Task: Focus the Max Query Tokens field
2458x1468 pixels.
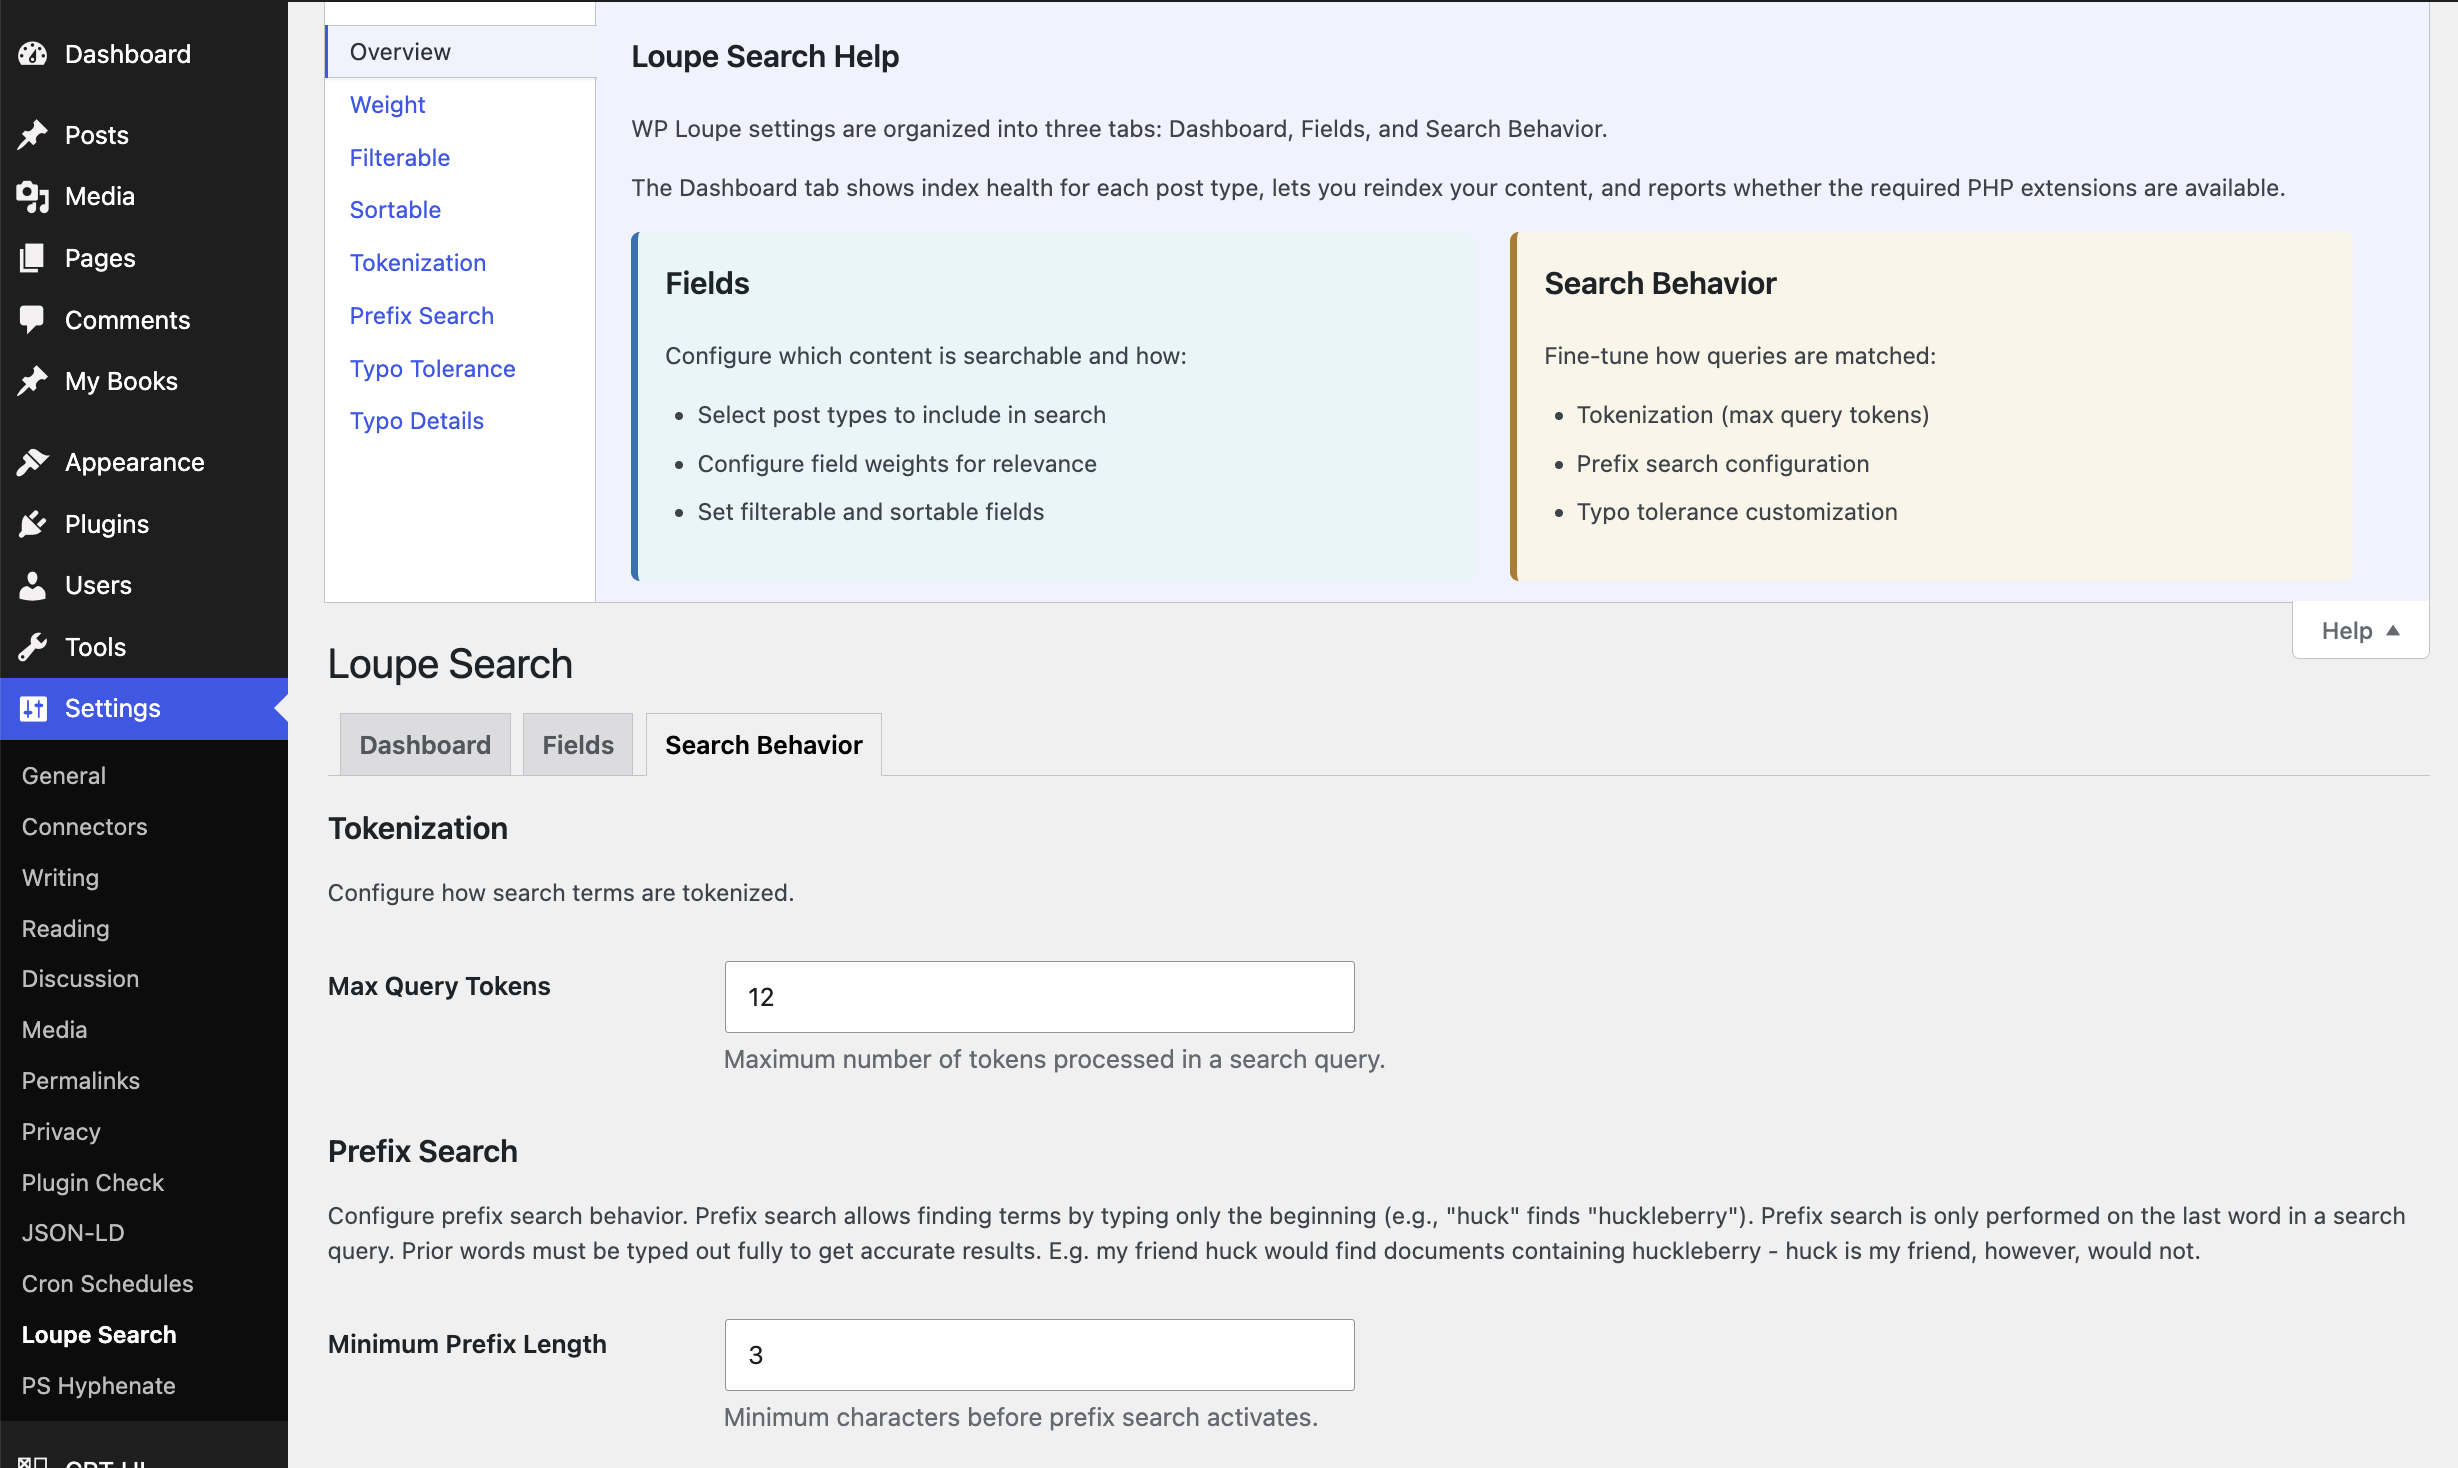Action: tap(1039, 997)
